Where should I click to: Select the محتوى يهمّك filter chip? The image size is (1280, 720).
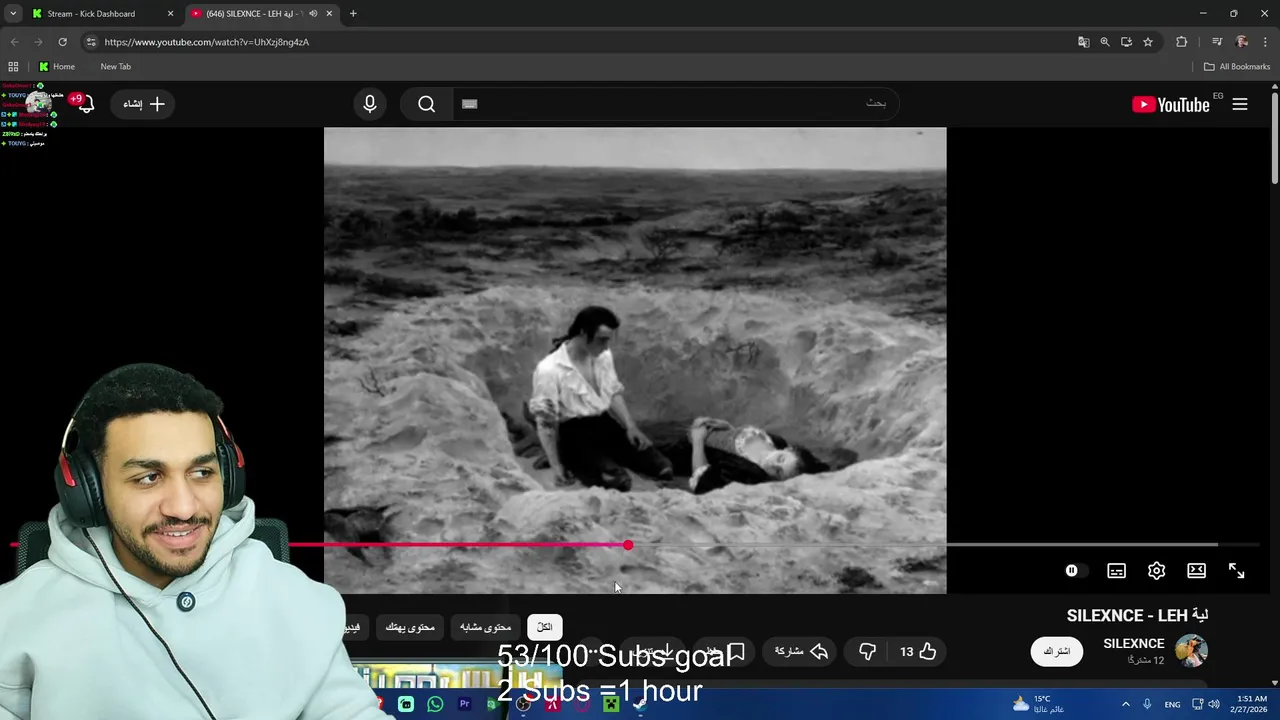(410, 627)
